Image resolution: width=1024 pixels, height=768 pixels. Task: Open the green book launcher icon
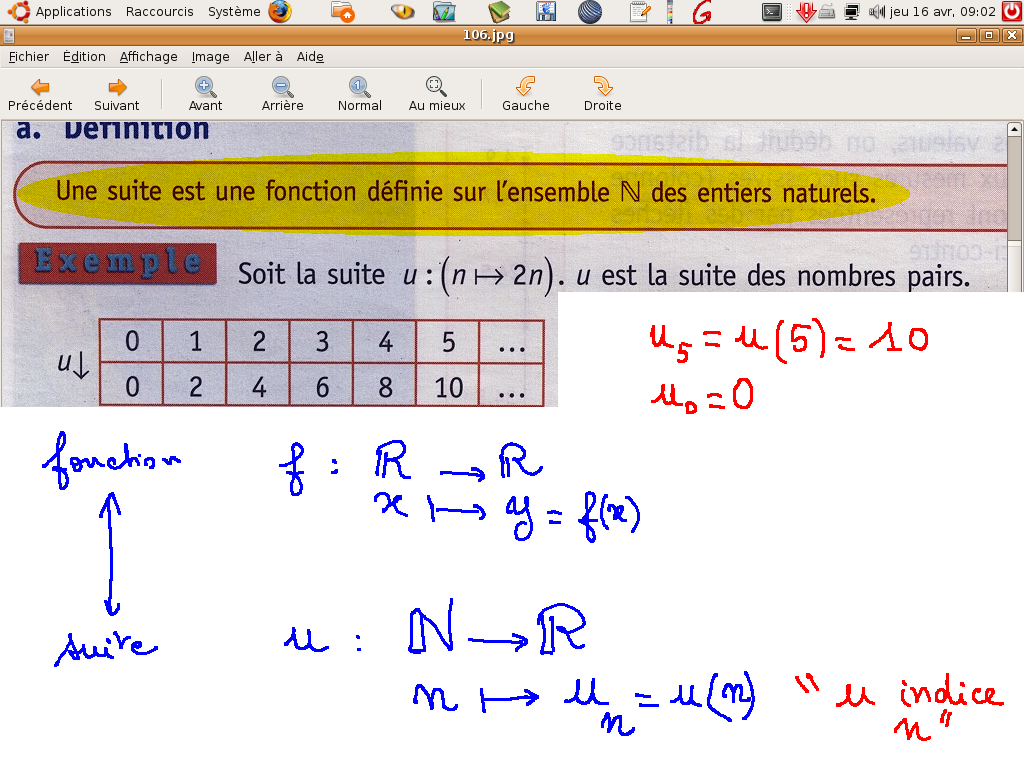tap(500, 12)
